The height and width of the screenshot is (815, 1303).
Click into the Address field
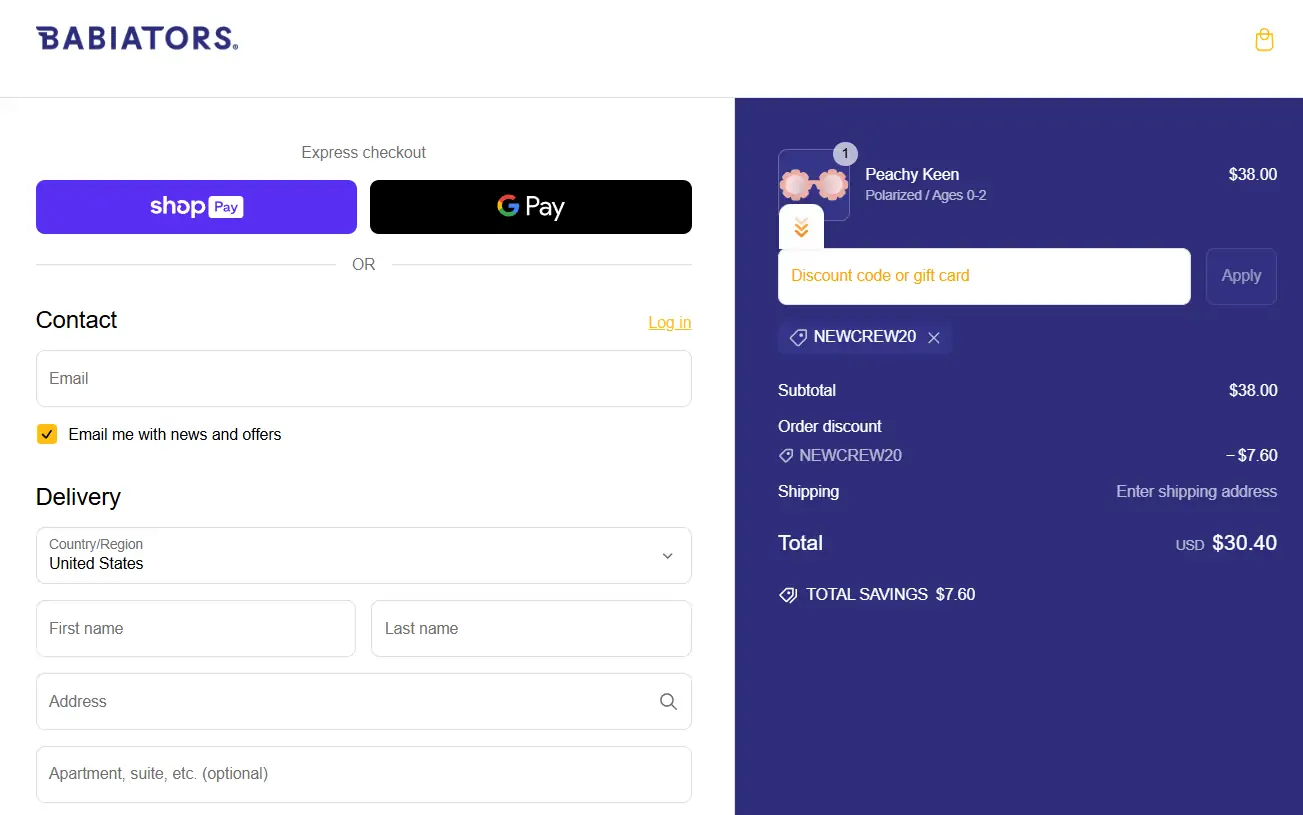(364, 701)
